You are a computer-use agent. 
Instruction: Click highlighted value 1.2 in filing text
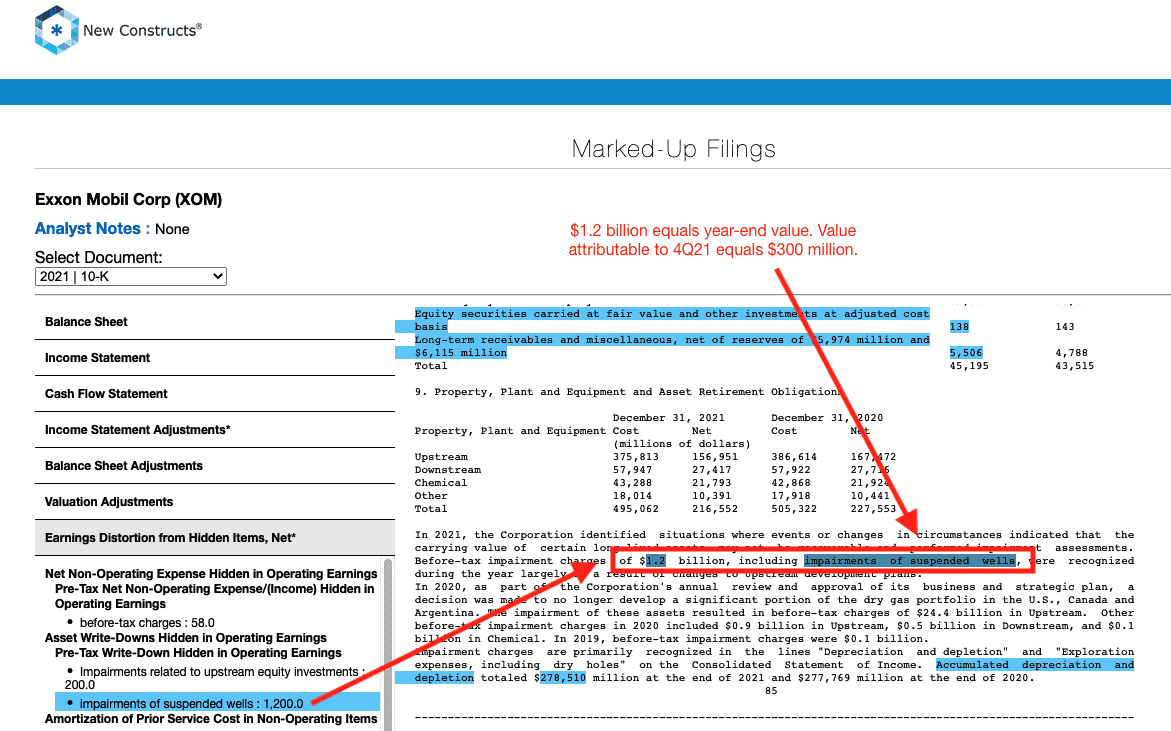click(x=656, y=561)
